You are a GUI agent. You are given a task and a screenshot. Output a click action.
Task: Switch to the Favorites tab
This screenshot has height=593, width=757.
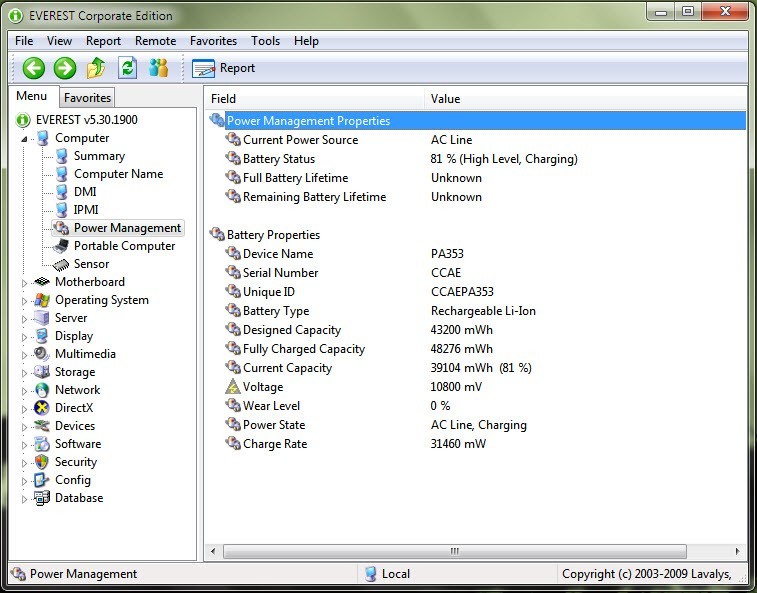pyautogui.click(x=87, y=98)
